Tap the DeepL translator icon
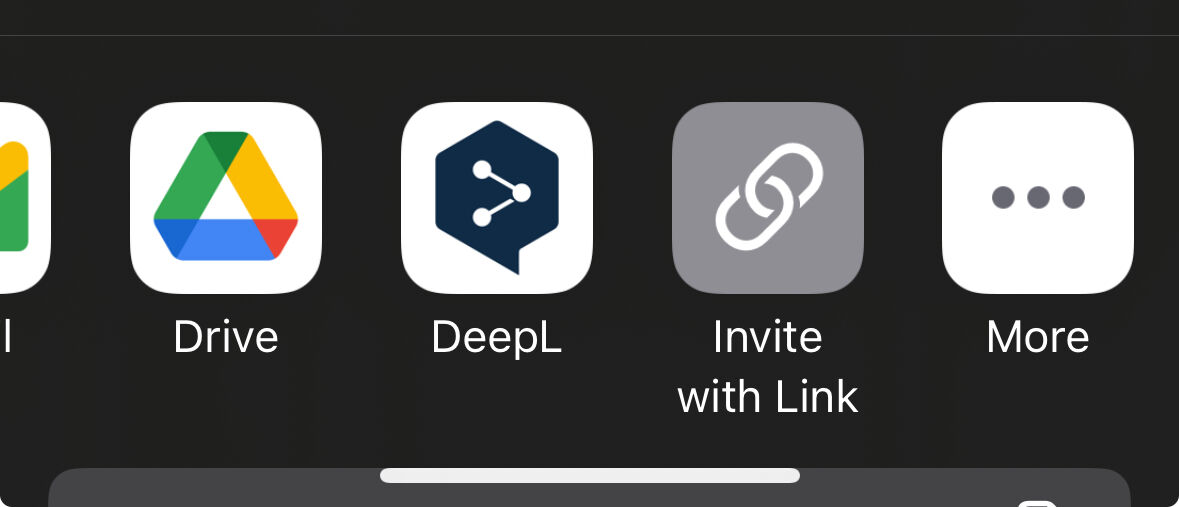Screen dimensions: 1179x507 [496, 198]
